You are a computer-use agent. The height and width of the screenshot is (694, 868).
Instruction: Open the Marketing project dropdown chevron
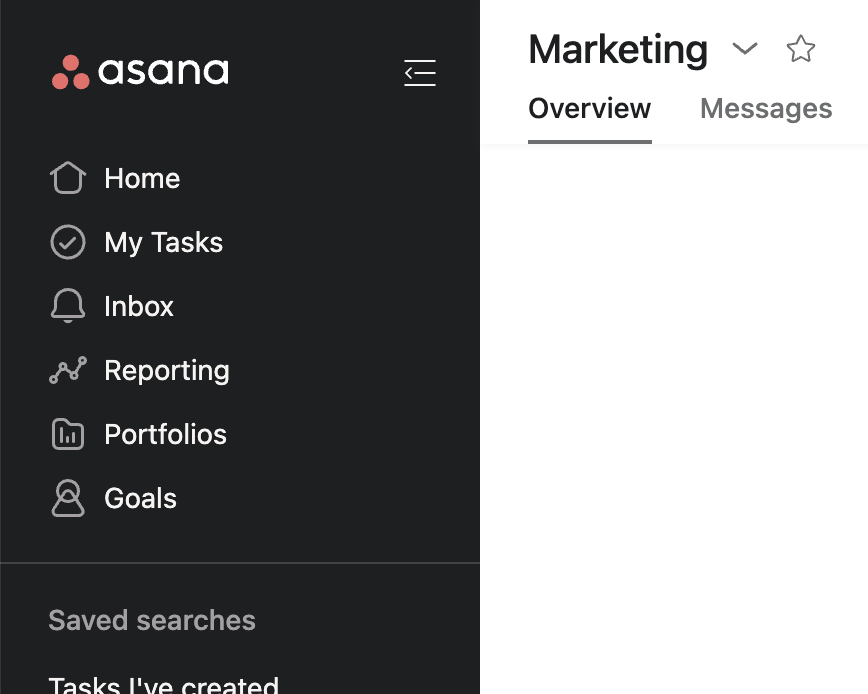click(745, 49)
